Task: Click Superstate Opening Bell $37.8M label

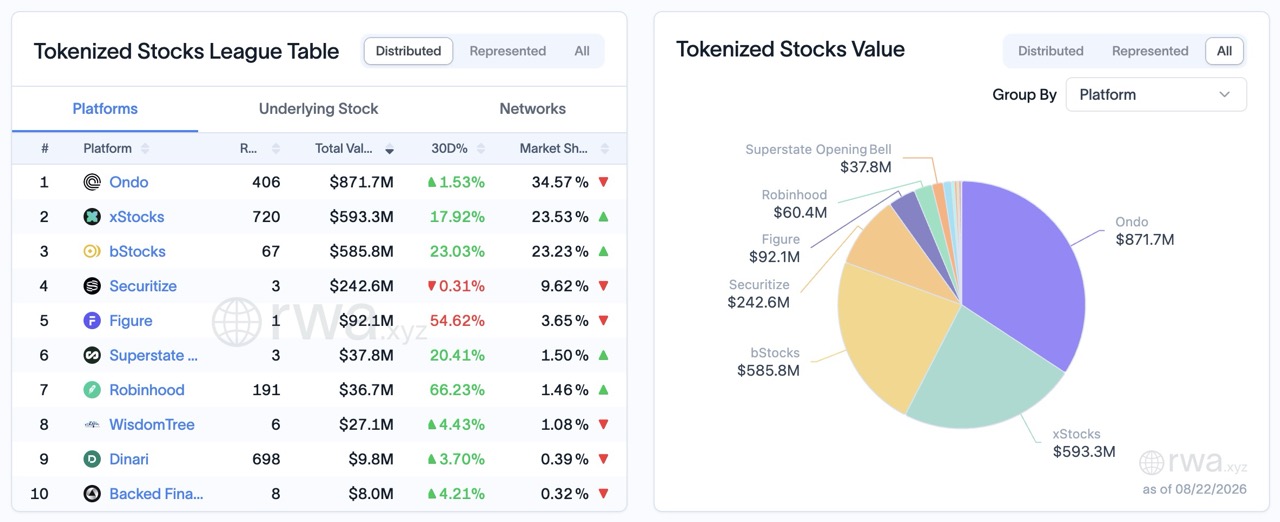Action: pos(818,158)
